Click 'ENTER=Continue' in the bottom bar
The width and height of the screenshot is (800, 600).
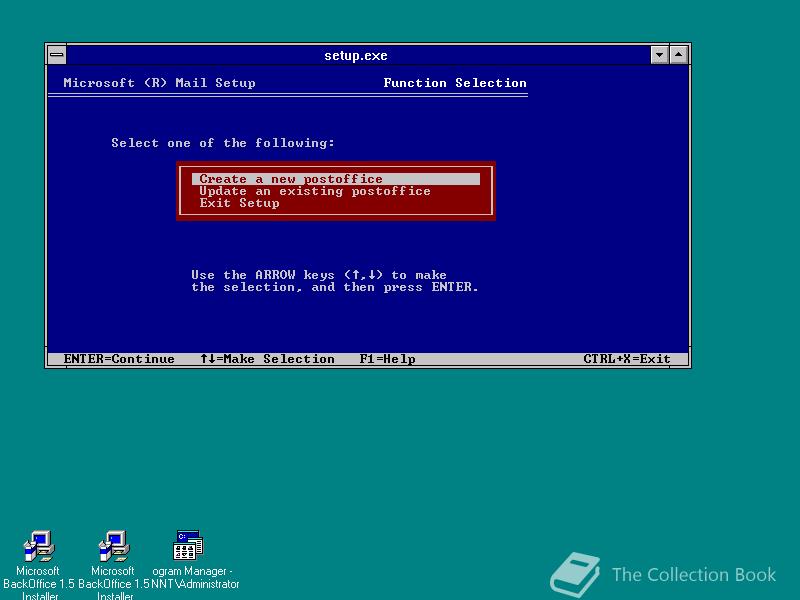point(119,359)
